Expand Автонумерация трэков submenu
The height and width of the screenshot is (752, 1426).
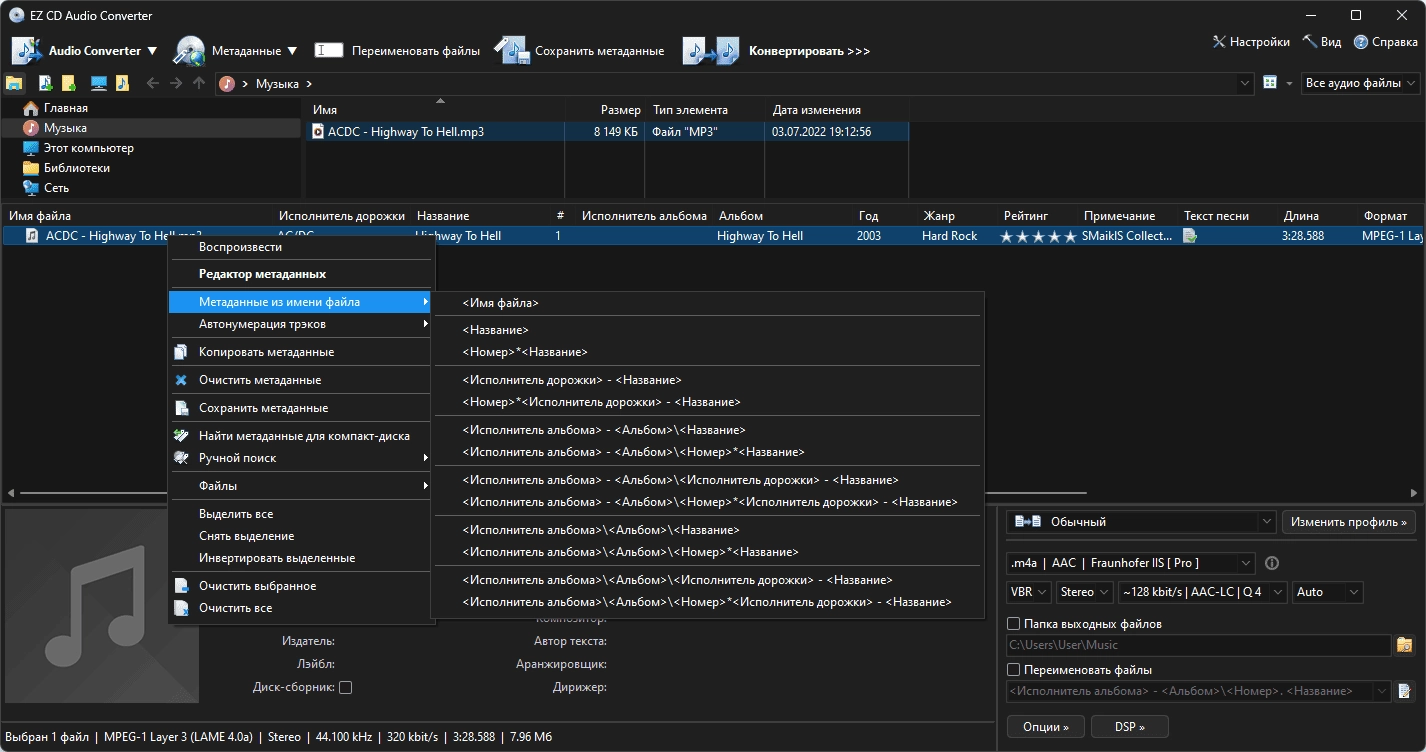(x=301, y=324)
